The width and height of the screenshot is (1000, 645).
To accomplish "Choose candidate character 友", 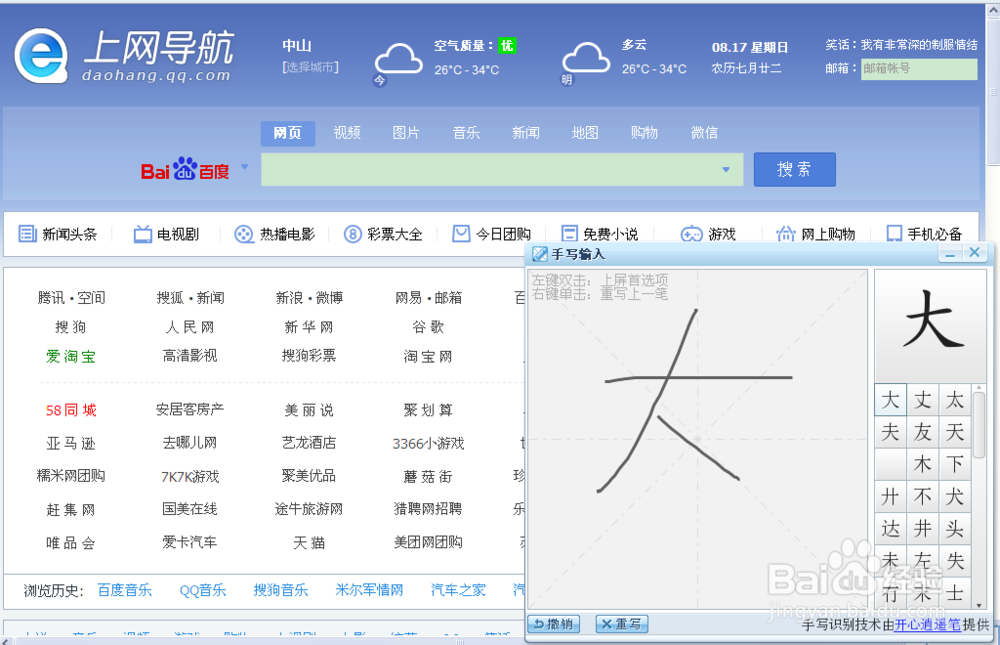I will (922, 433).
